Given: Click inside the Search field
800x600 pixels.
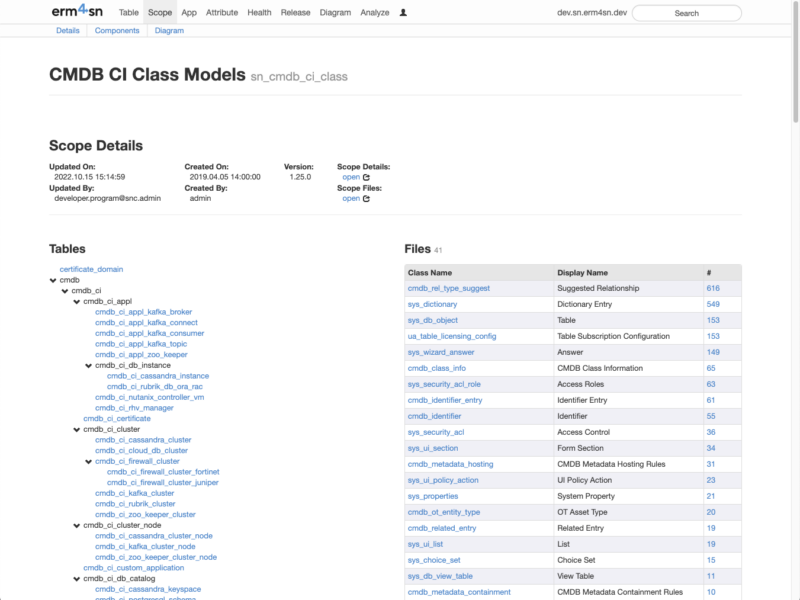Looking at the screenshot, I should (x=686, y=13).
